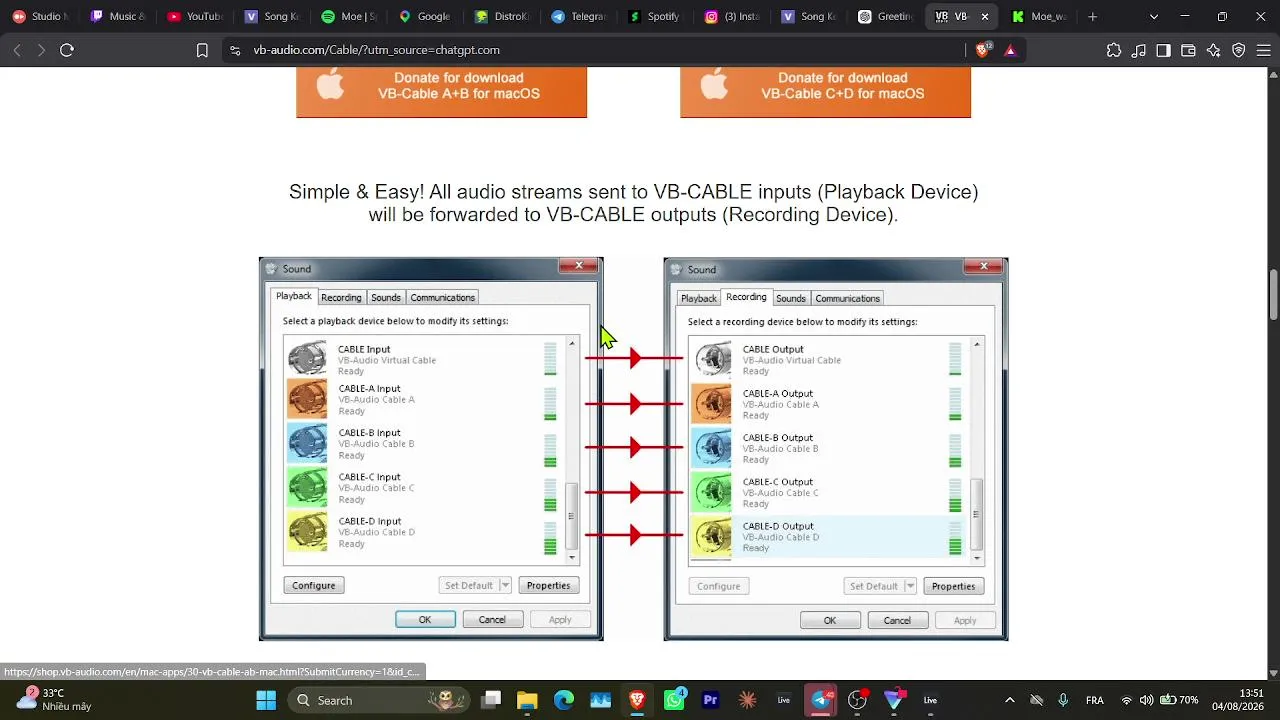Open the Brave VPN shield icon

(1238, 50)
